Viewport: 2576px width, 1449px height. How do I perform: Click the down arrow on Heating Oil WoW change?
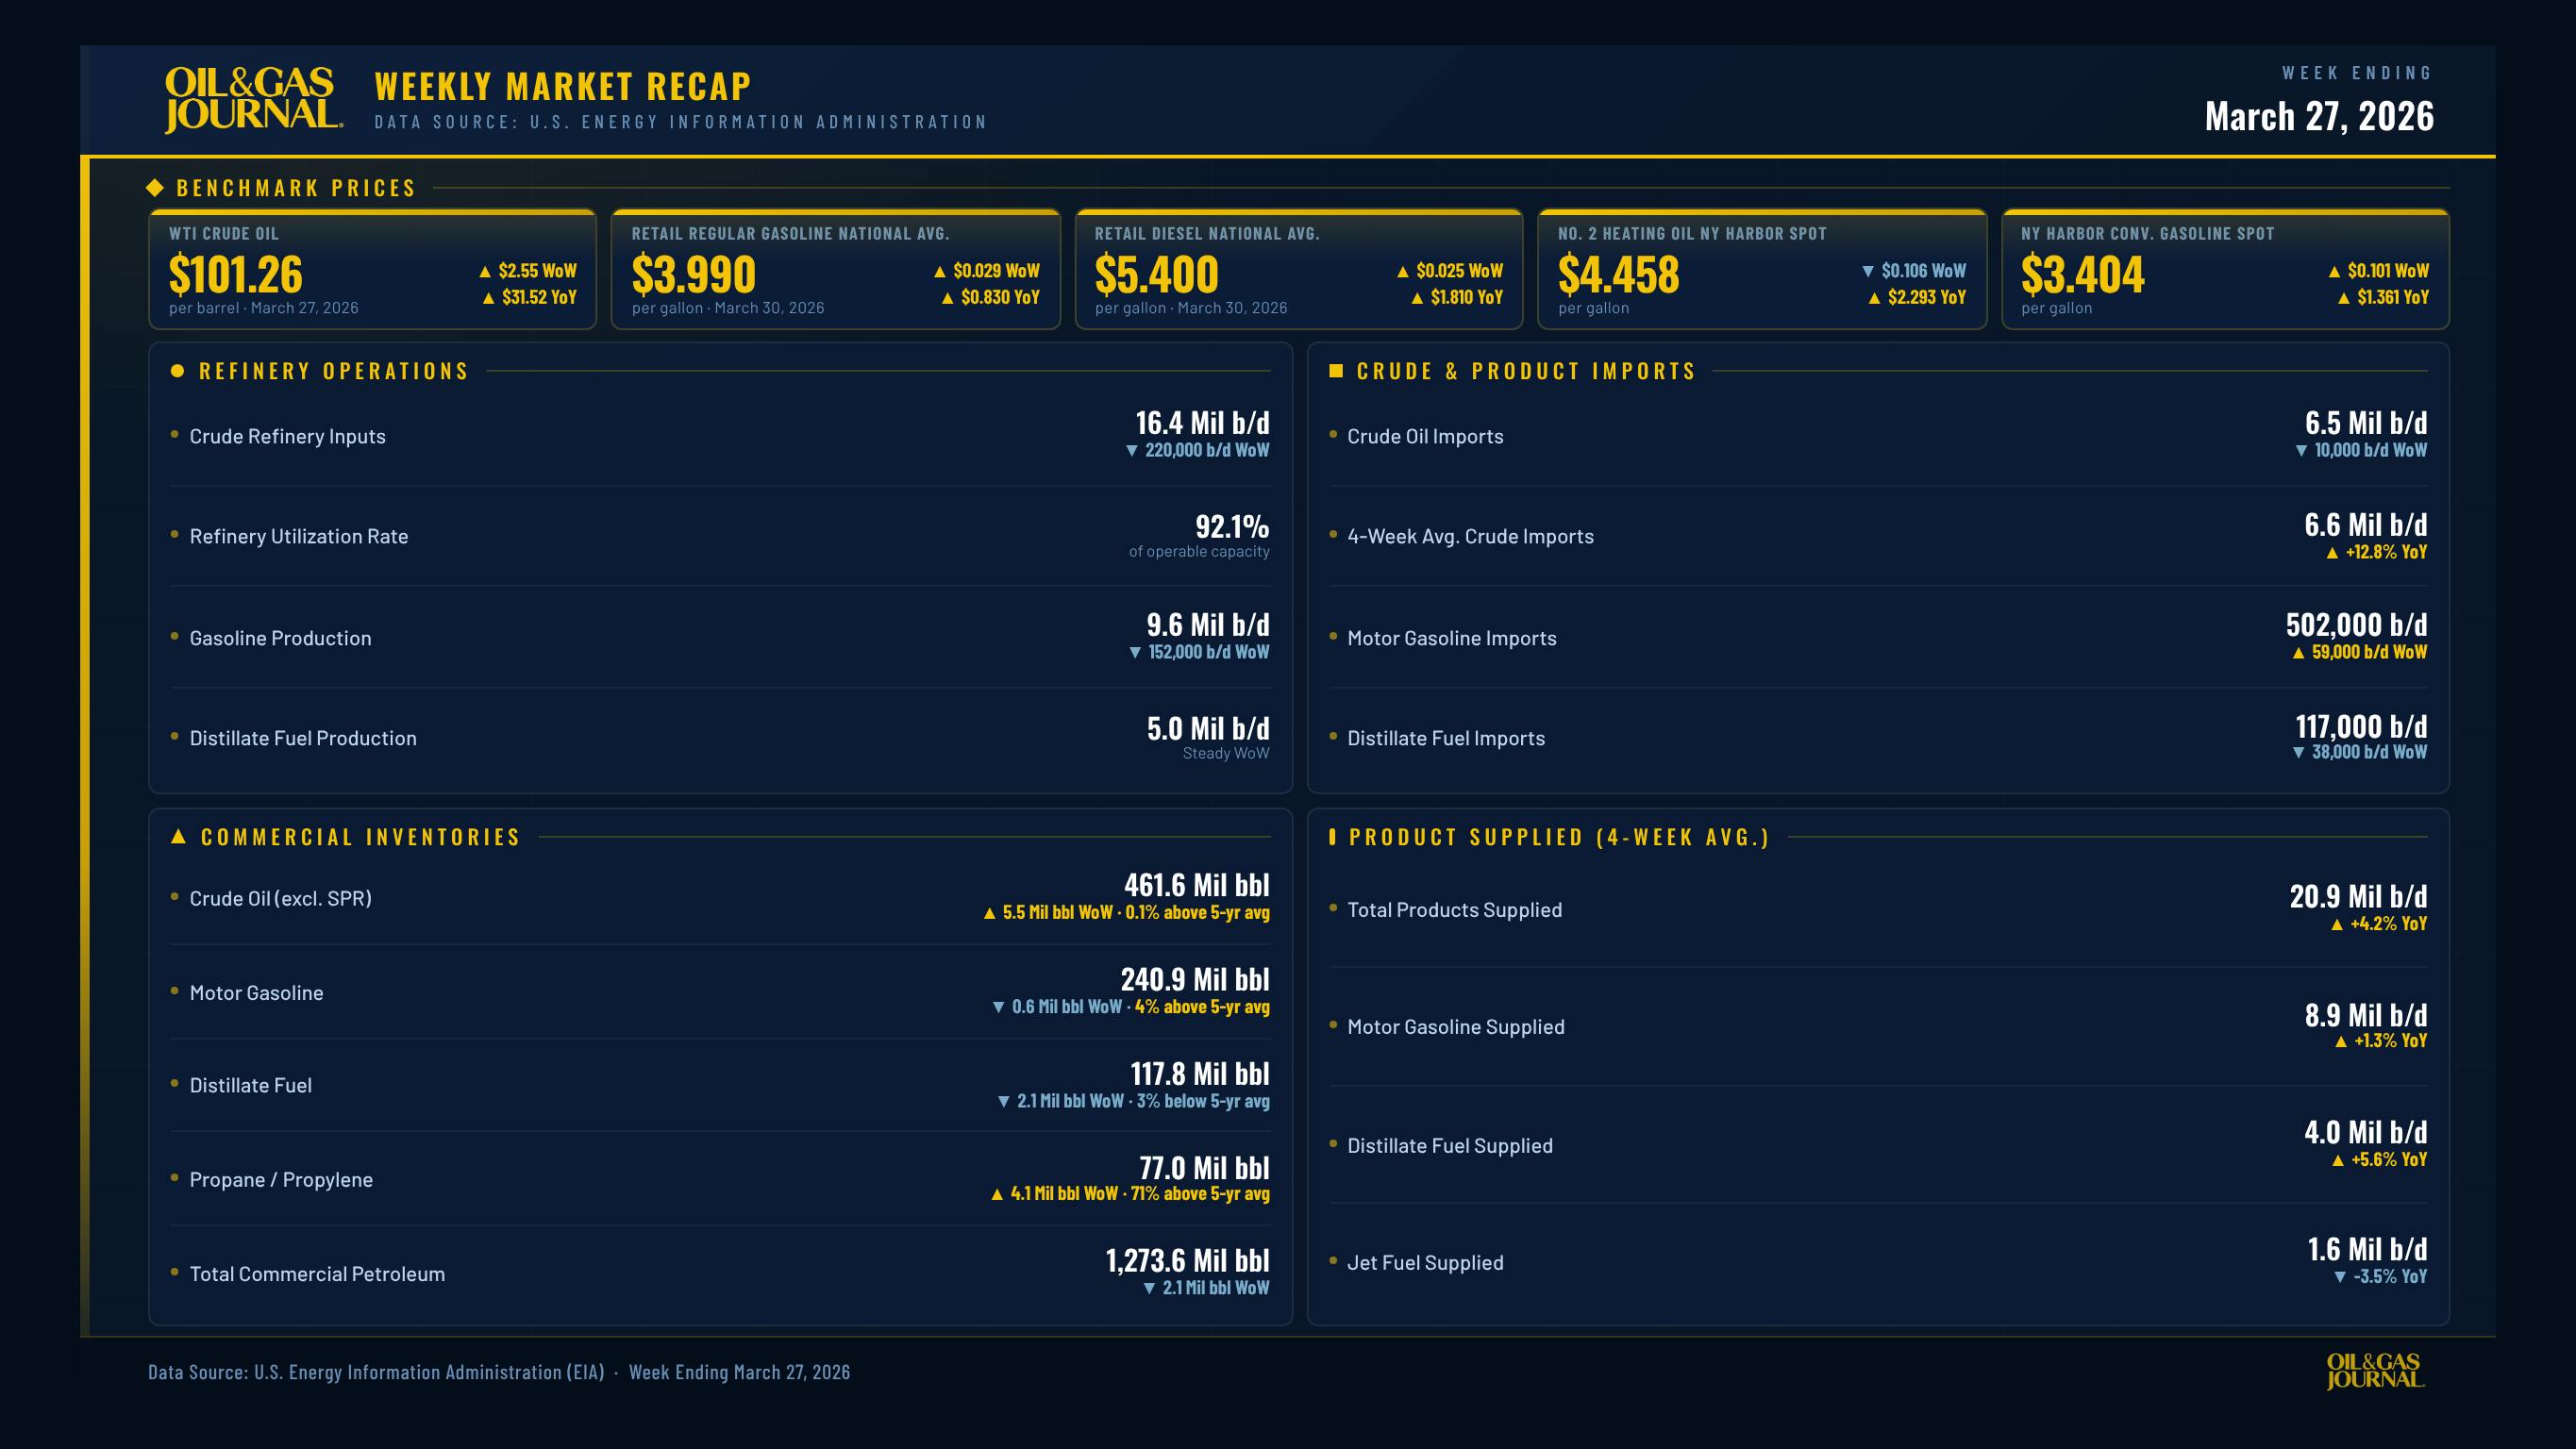point(1870,270)
